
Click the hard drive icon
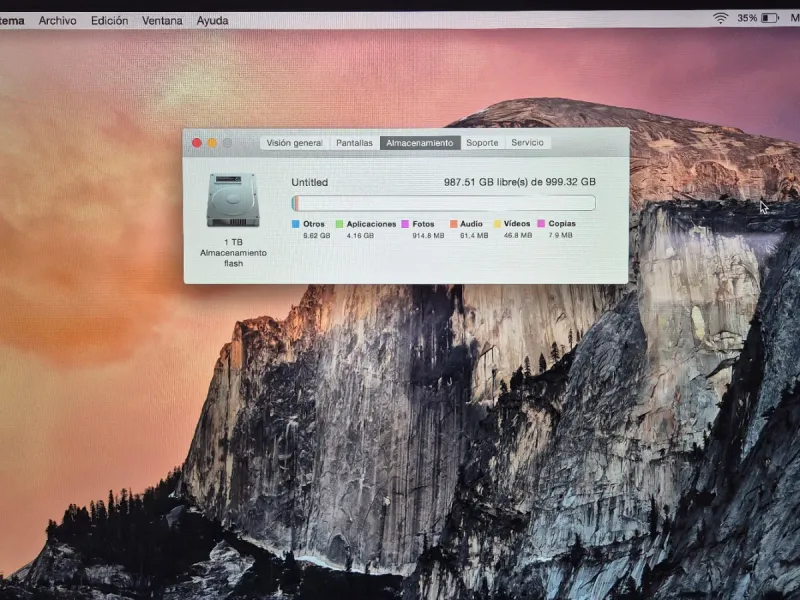pos(233,200)
